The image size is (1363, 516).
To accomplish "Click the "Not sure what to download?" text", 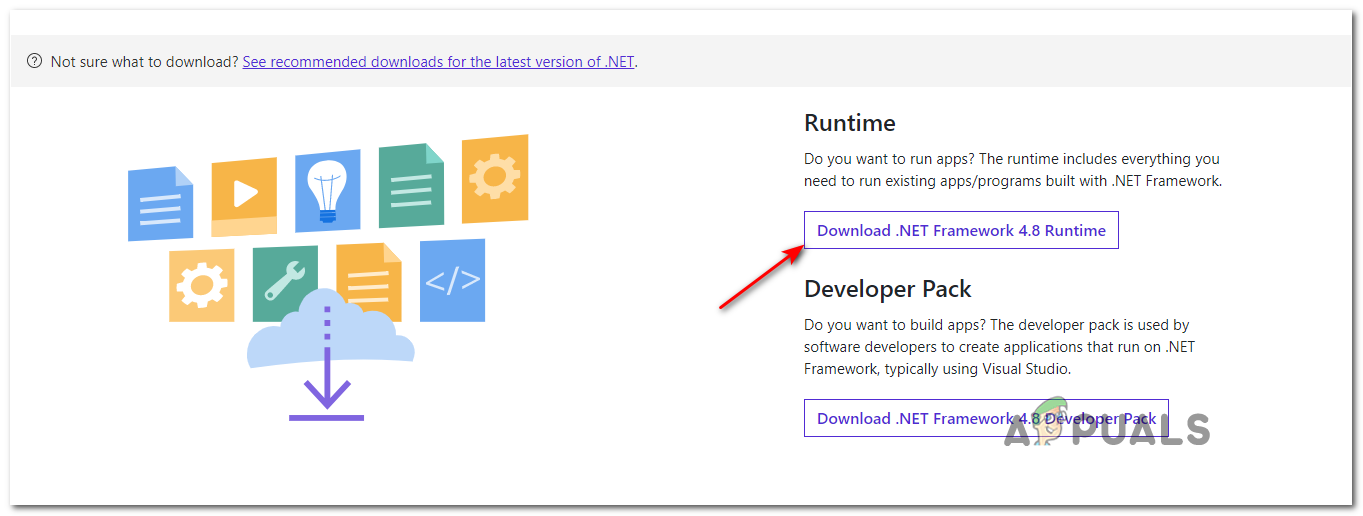I will pyautogui.click(x=145, y=62).
